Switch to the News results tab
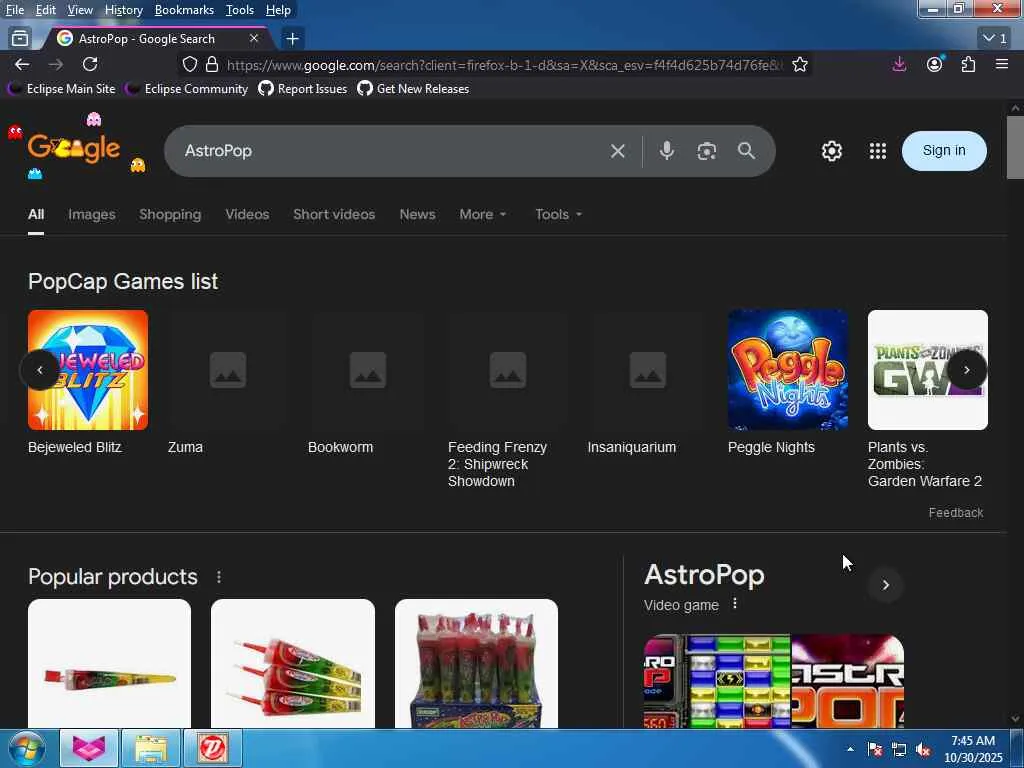 (417, 214)
